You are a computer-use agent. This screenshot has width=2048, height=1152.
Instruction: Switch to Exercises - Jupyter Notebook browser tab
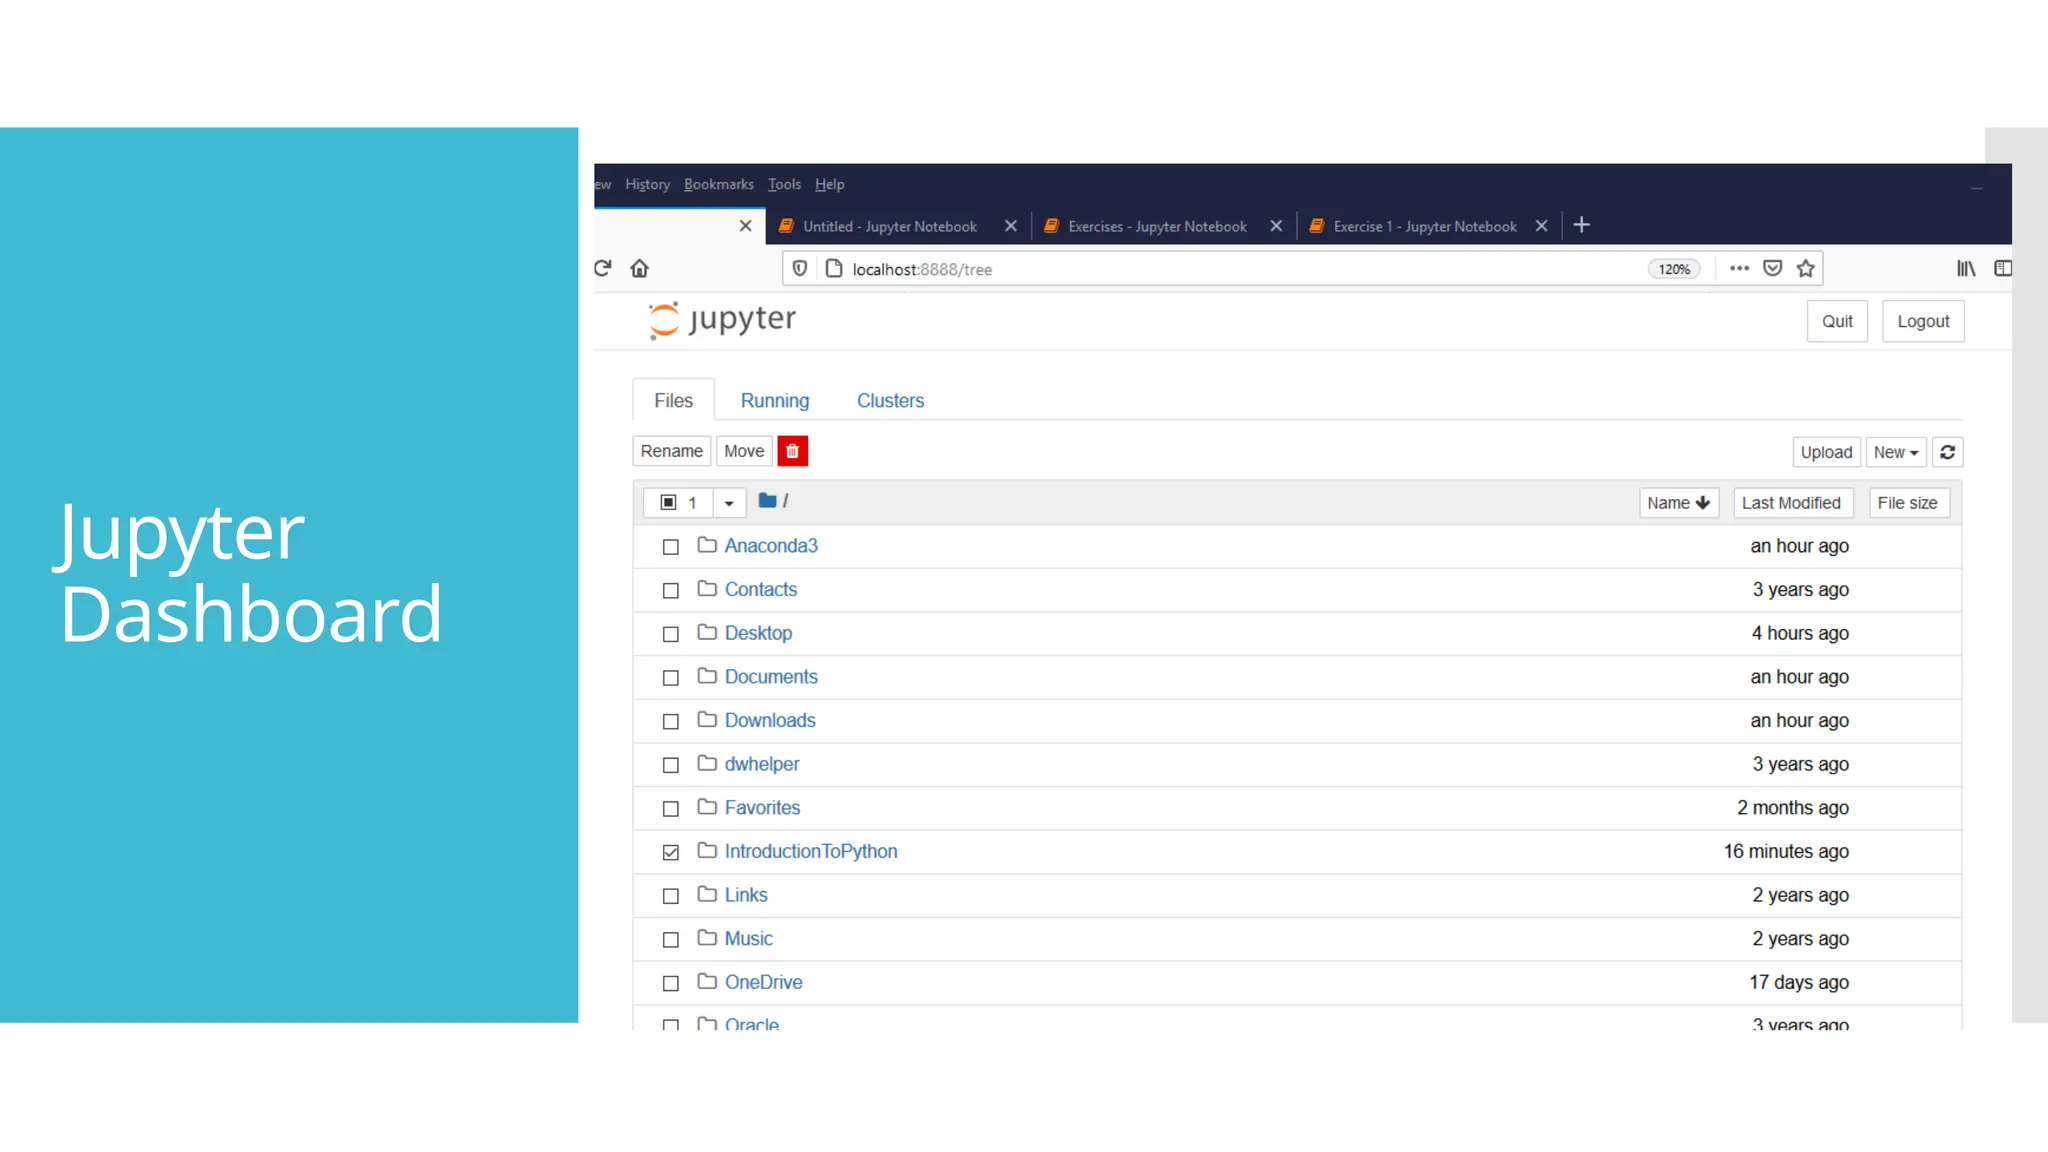tap(1157, 227)
